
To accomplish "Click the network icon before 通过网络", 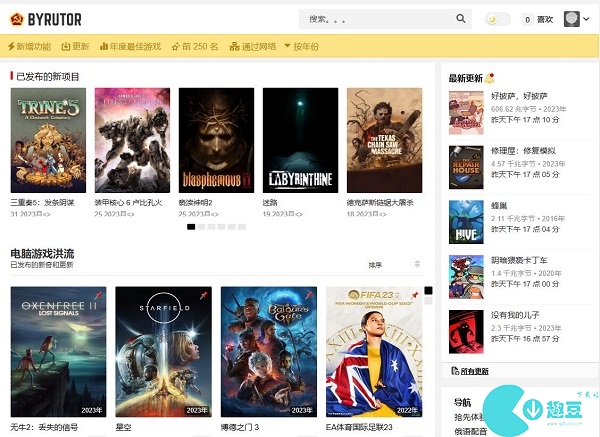I will pyautogui.click(x=234, y=47).
